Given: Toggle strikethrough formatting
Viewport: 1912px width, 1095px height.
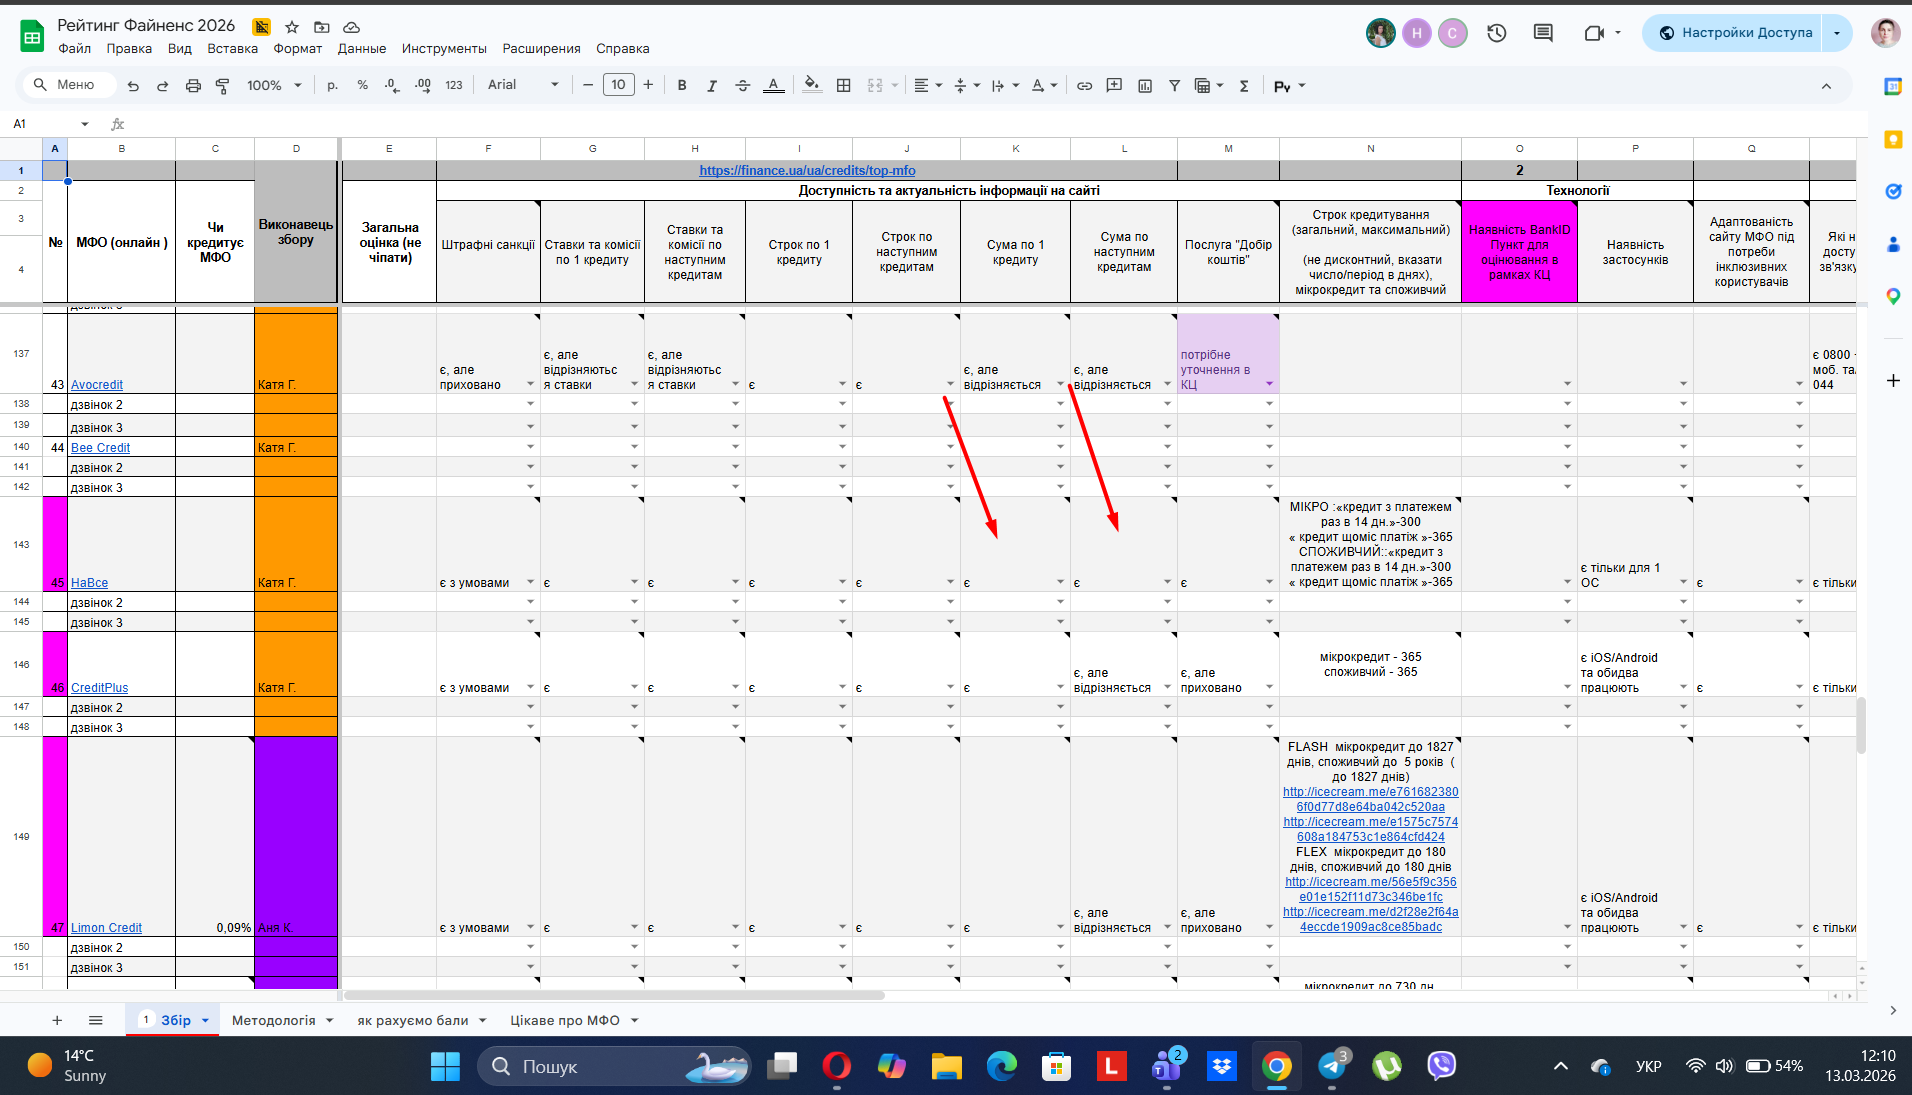Looking at the screenshot, I should click(x=742, y=86).
